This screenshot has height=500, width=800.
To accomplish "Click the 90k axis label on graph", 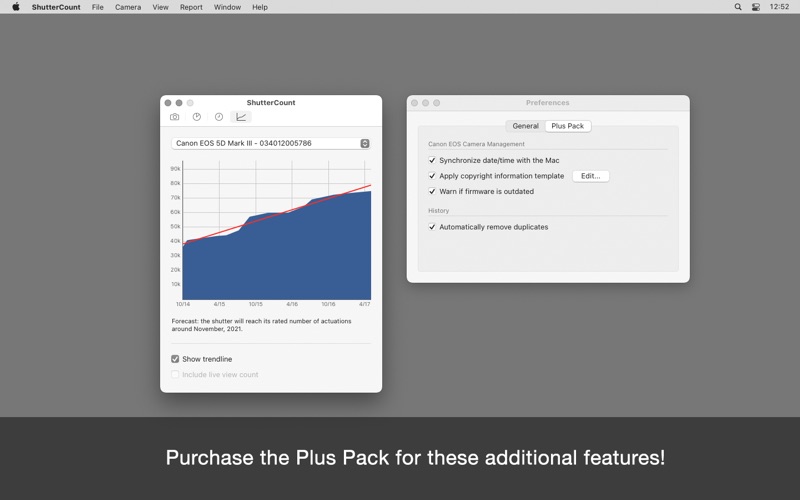I will pos(176,169).
